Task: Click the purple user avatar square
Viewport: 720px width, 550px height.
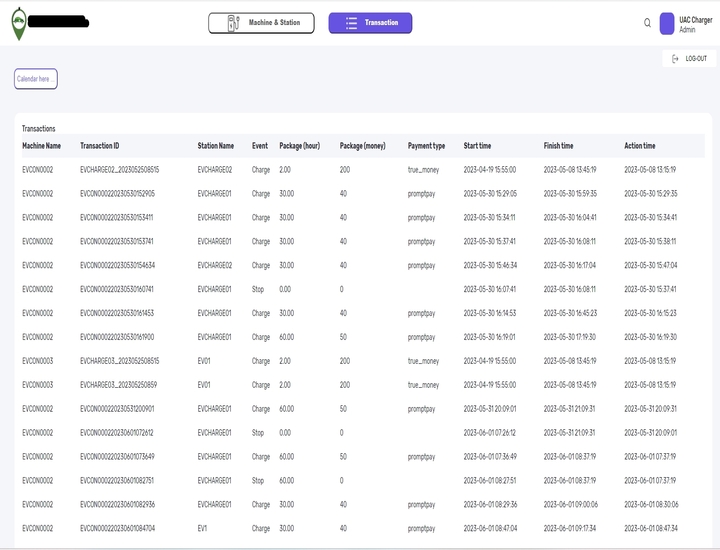Action: [x=667, y=23]
